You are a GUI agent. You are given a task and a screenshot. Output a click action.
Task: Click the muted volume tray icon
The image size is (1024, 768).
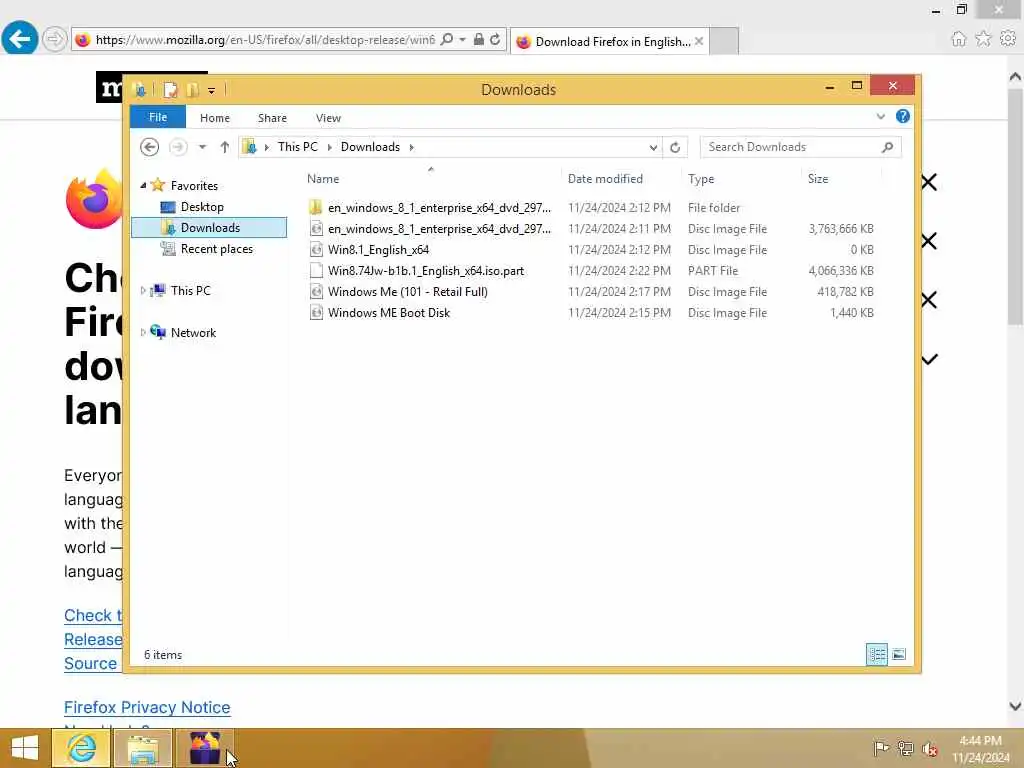(929, 748)
